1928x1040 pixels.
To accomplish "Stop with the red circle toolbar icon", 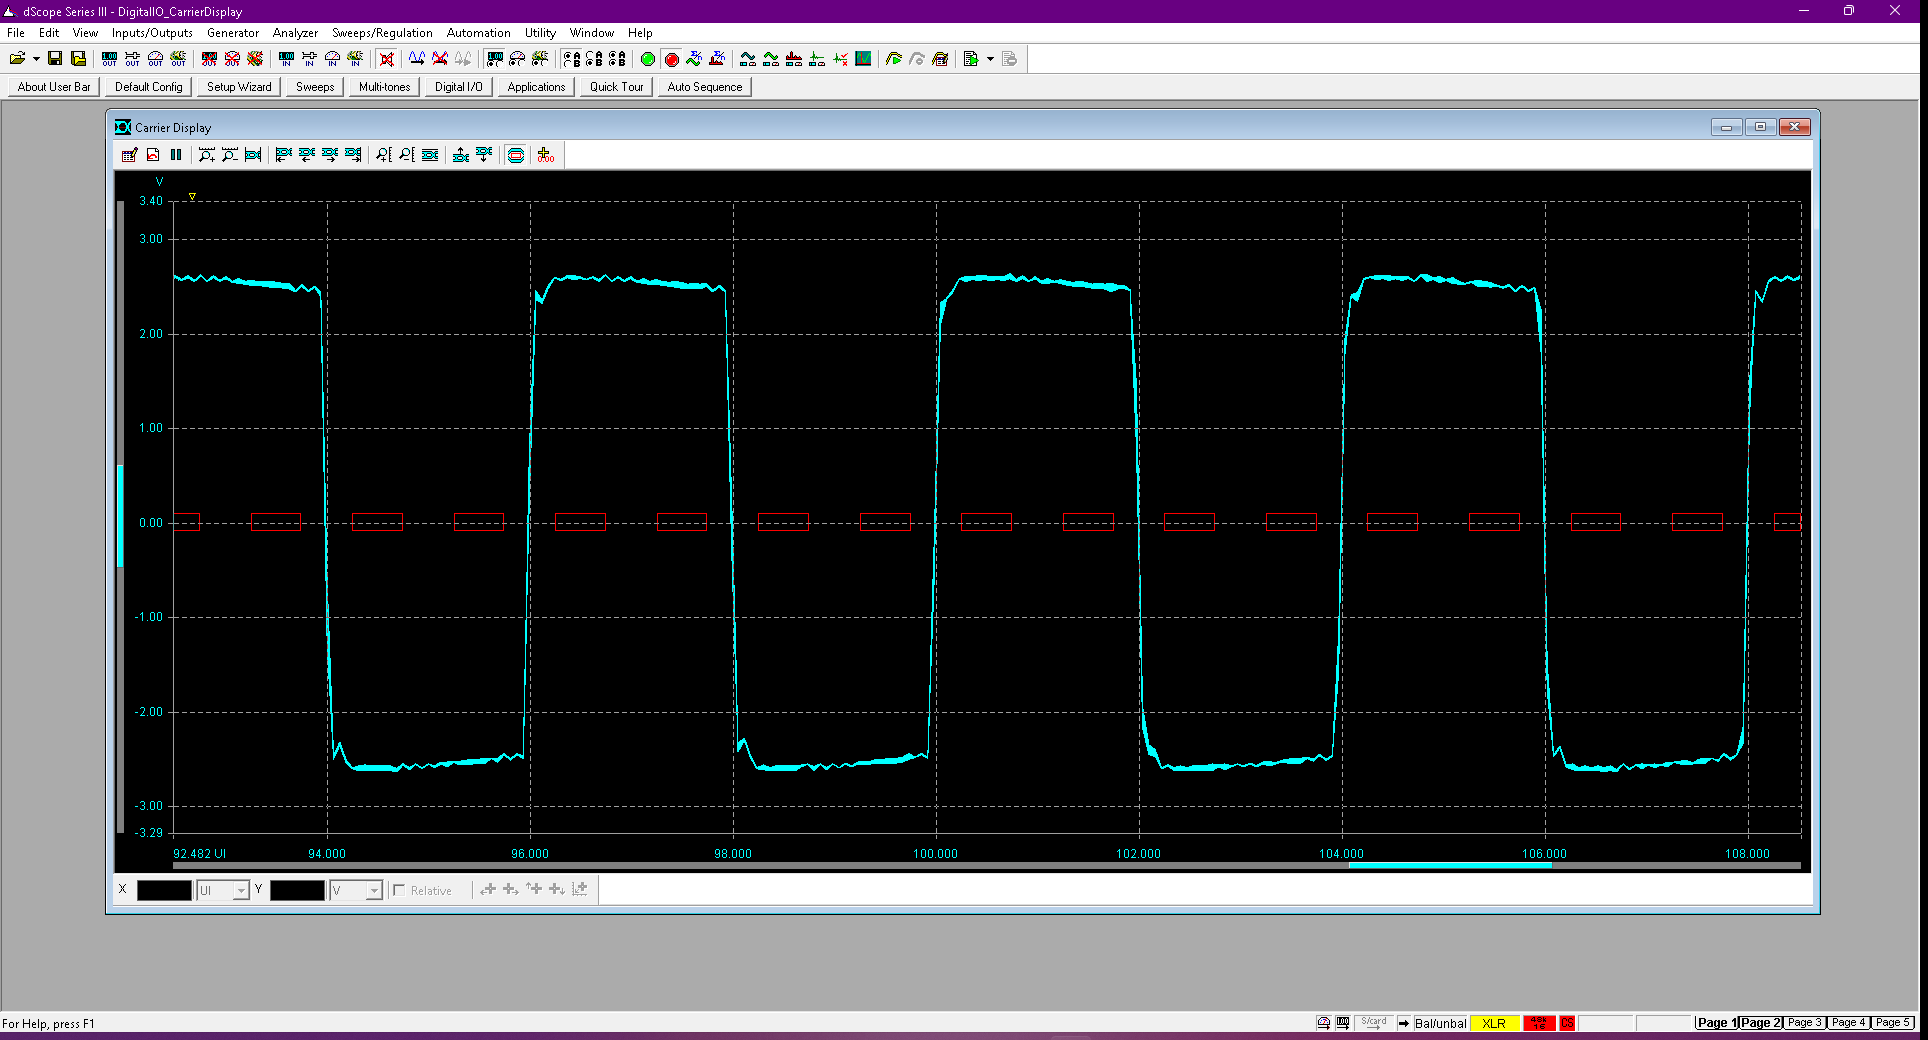I will pos(671,59).
